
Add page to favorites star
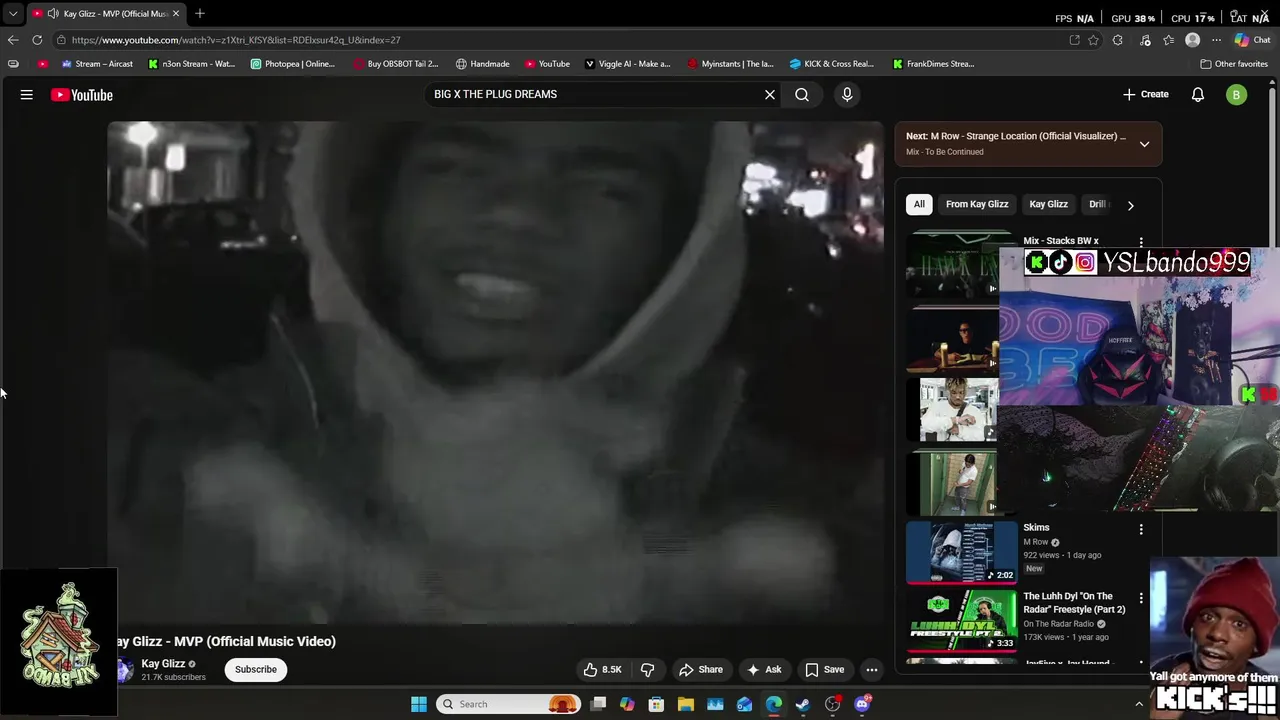[x=1094, y=40]
